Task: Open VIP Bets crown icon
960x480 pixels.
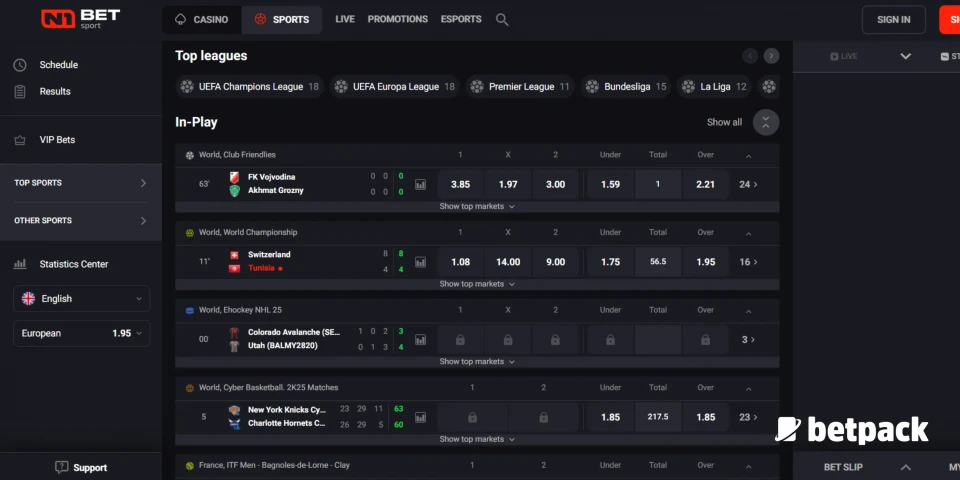Action: [x=20, y=140]
